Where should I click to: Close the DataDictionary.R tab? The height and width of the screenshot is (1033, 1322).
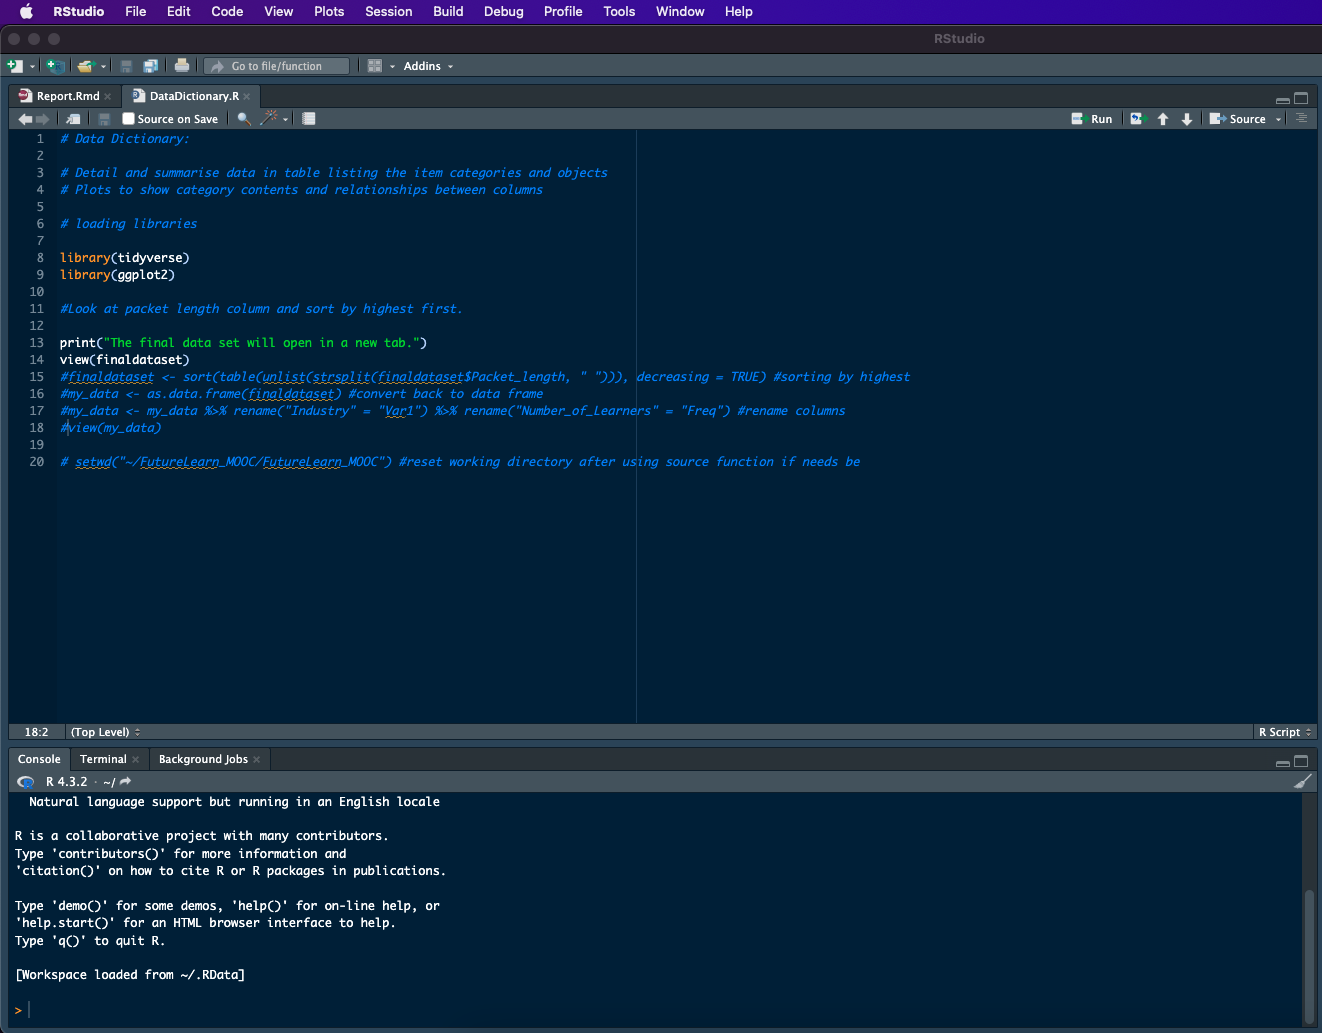pyautogui.click(x=247, y=97)
